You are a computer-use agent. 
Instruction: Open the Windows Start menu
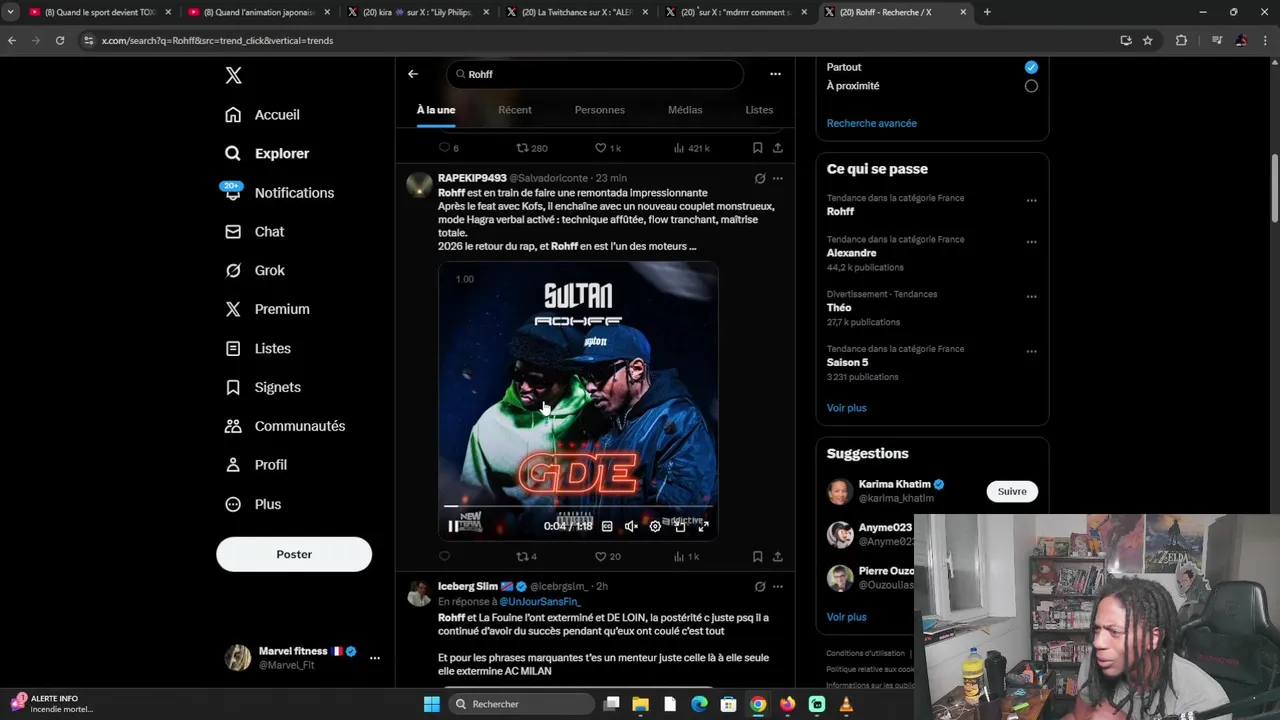(432, 704)
